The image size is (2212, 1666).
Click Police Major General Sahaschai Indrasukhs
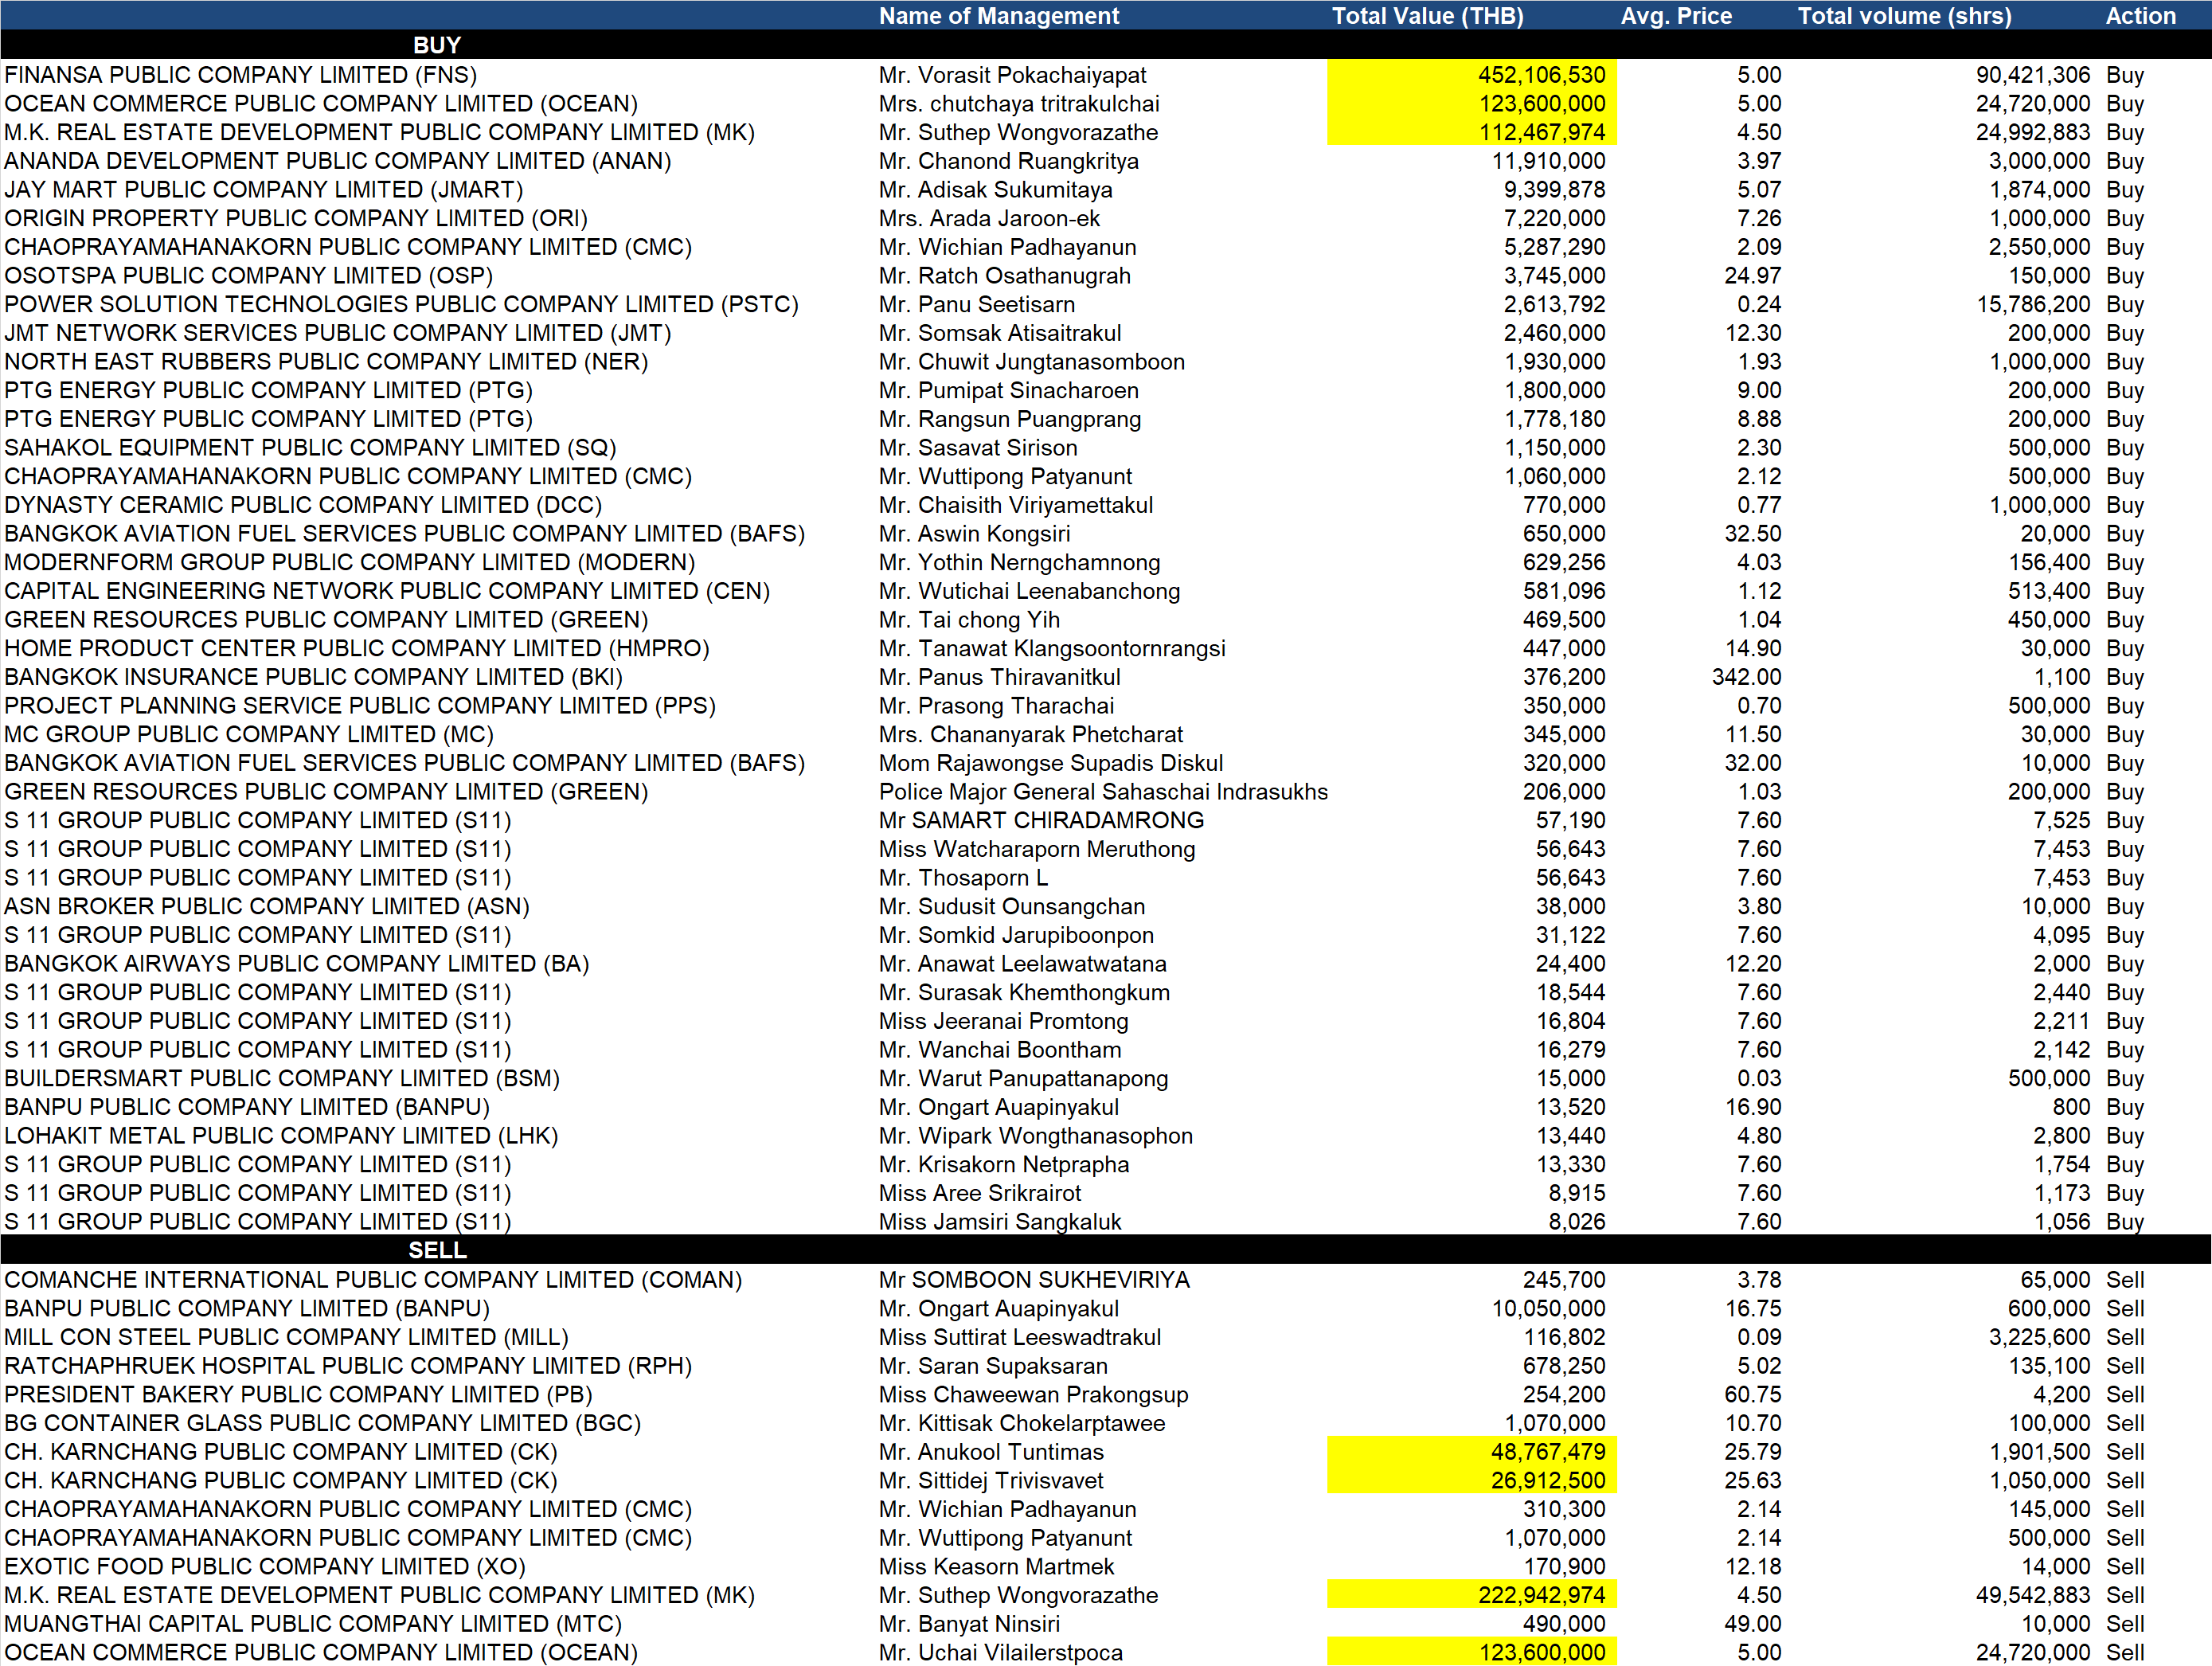point(1103,792)
